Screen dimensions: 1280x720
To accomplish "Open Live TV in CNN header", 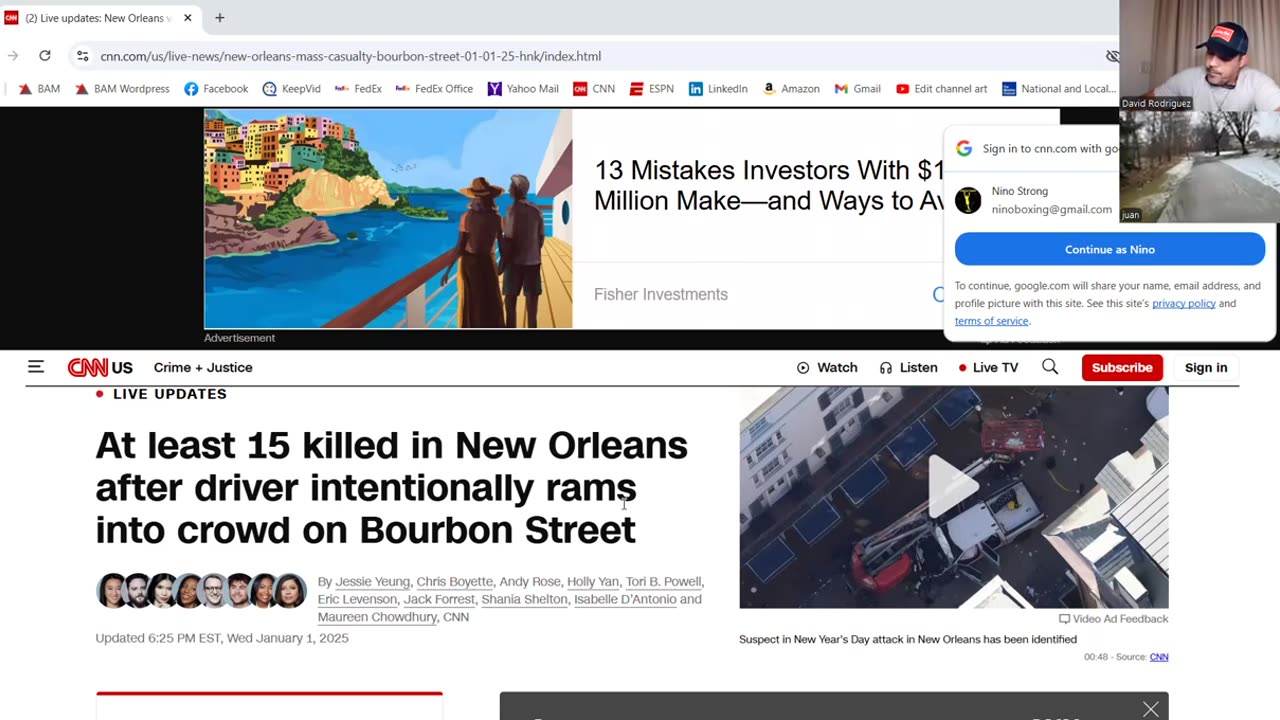I will (988, 368).
